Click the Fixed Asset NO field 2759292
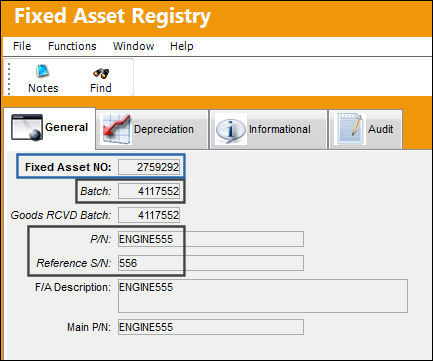Image resolution: width=433 pixels, height=361 pixels. tap(149, 167)
